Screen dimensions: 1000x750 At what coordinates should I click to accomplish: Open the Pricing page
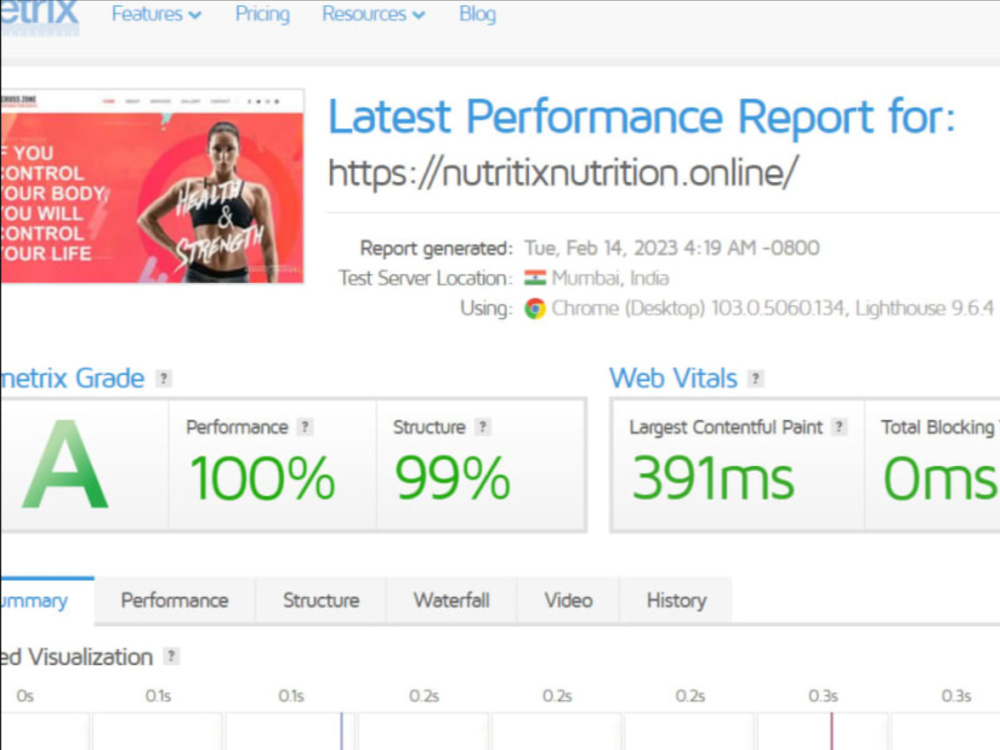(262, 14)
